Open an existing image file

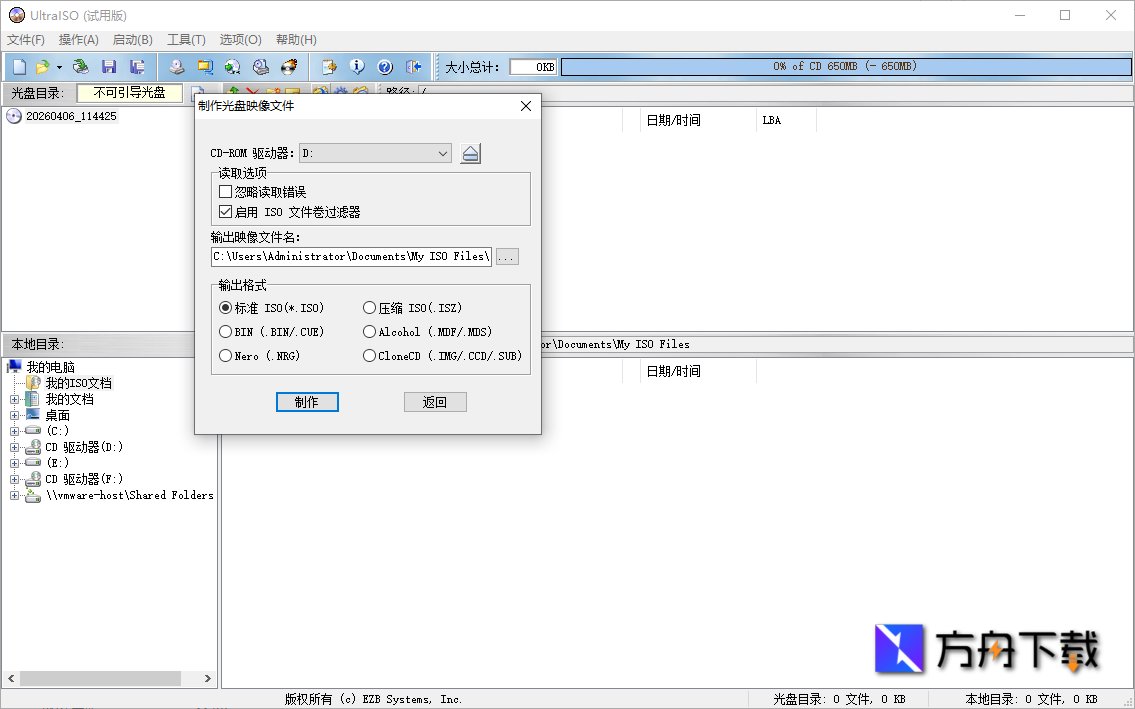(42, 66)
